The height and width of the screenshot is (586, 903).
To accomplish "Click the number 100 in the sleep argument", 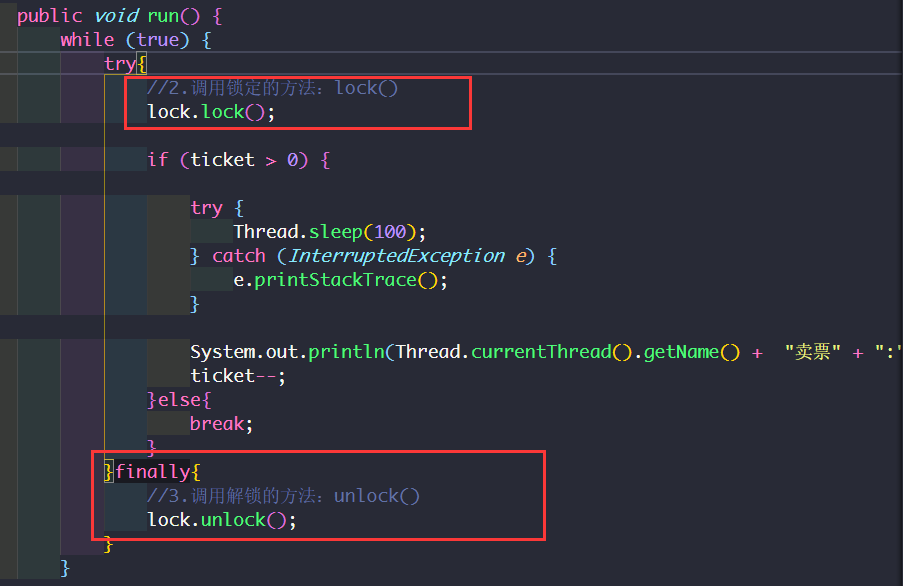I will 389,232.
